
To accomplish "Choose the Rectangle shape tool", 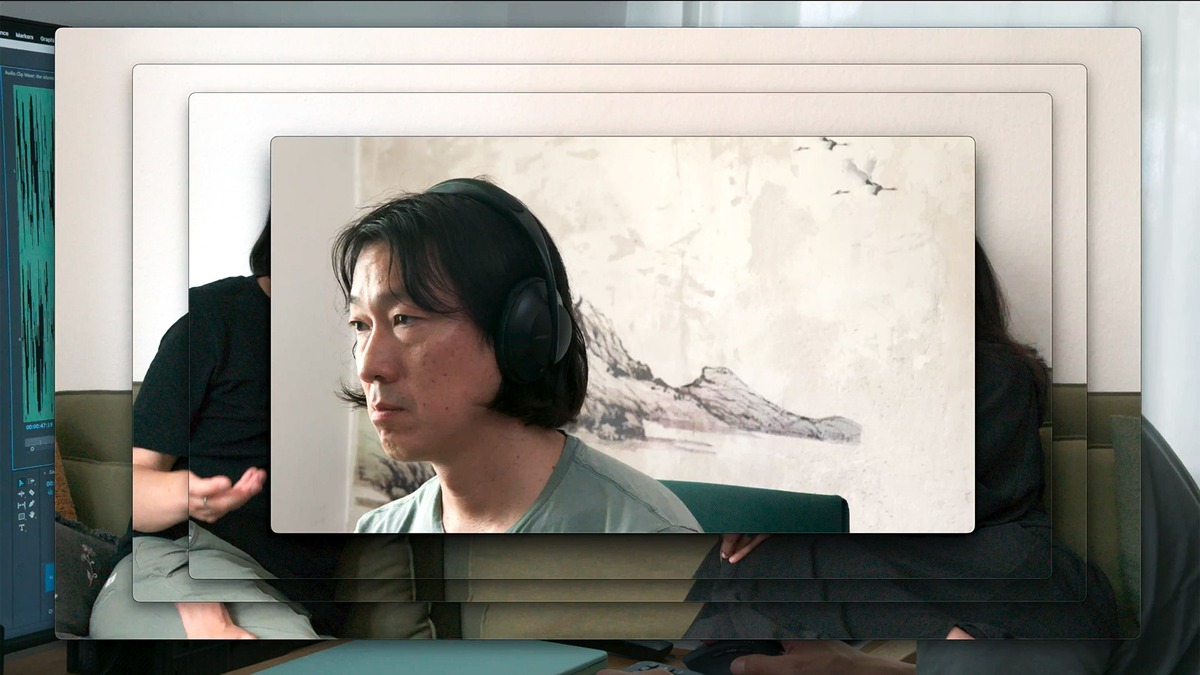I will pyautogui.click(x=21, y=516).
